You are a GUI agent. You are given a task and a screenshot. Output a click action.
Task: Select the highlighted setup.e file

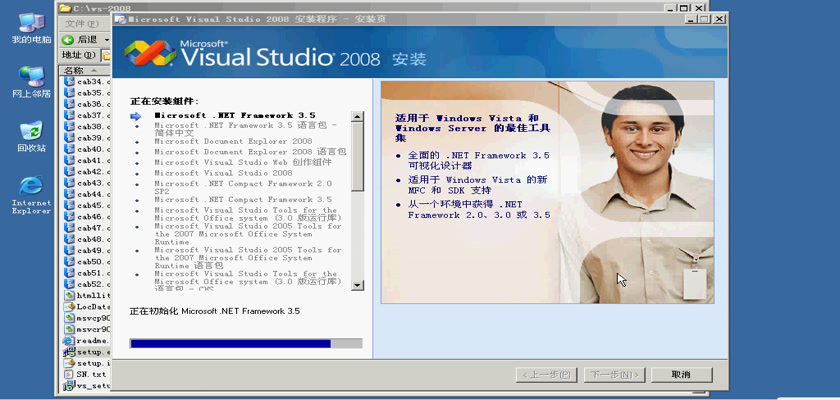pyautogui.click(x=87, y=352)
